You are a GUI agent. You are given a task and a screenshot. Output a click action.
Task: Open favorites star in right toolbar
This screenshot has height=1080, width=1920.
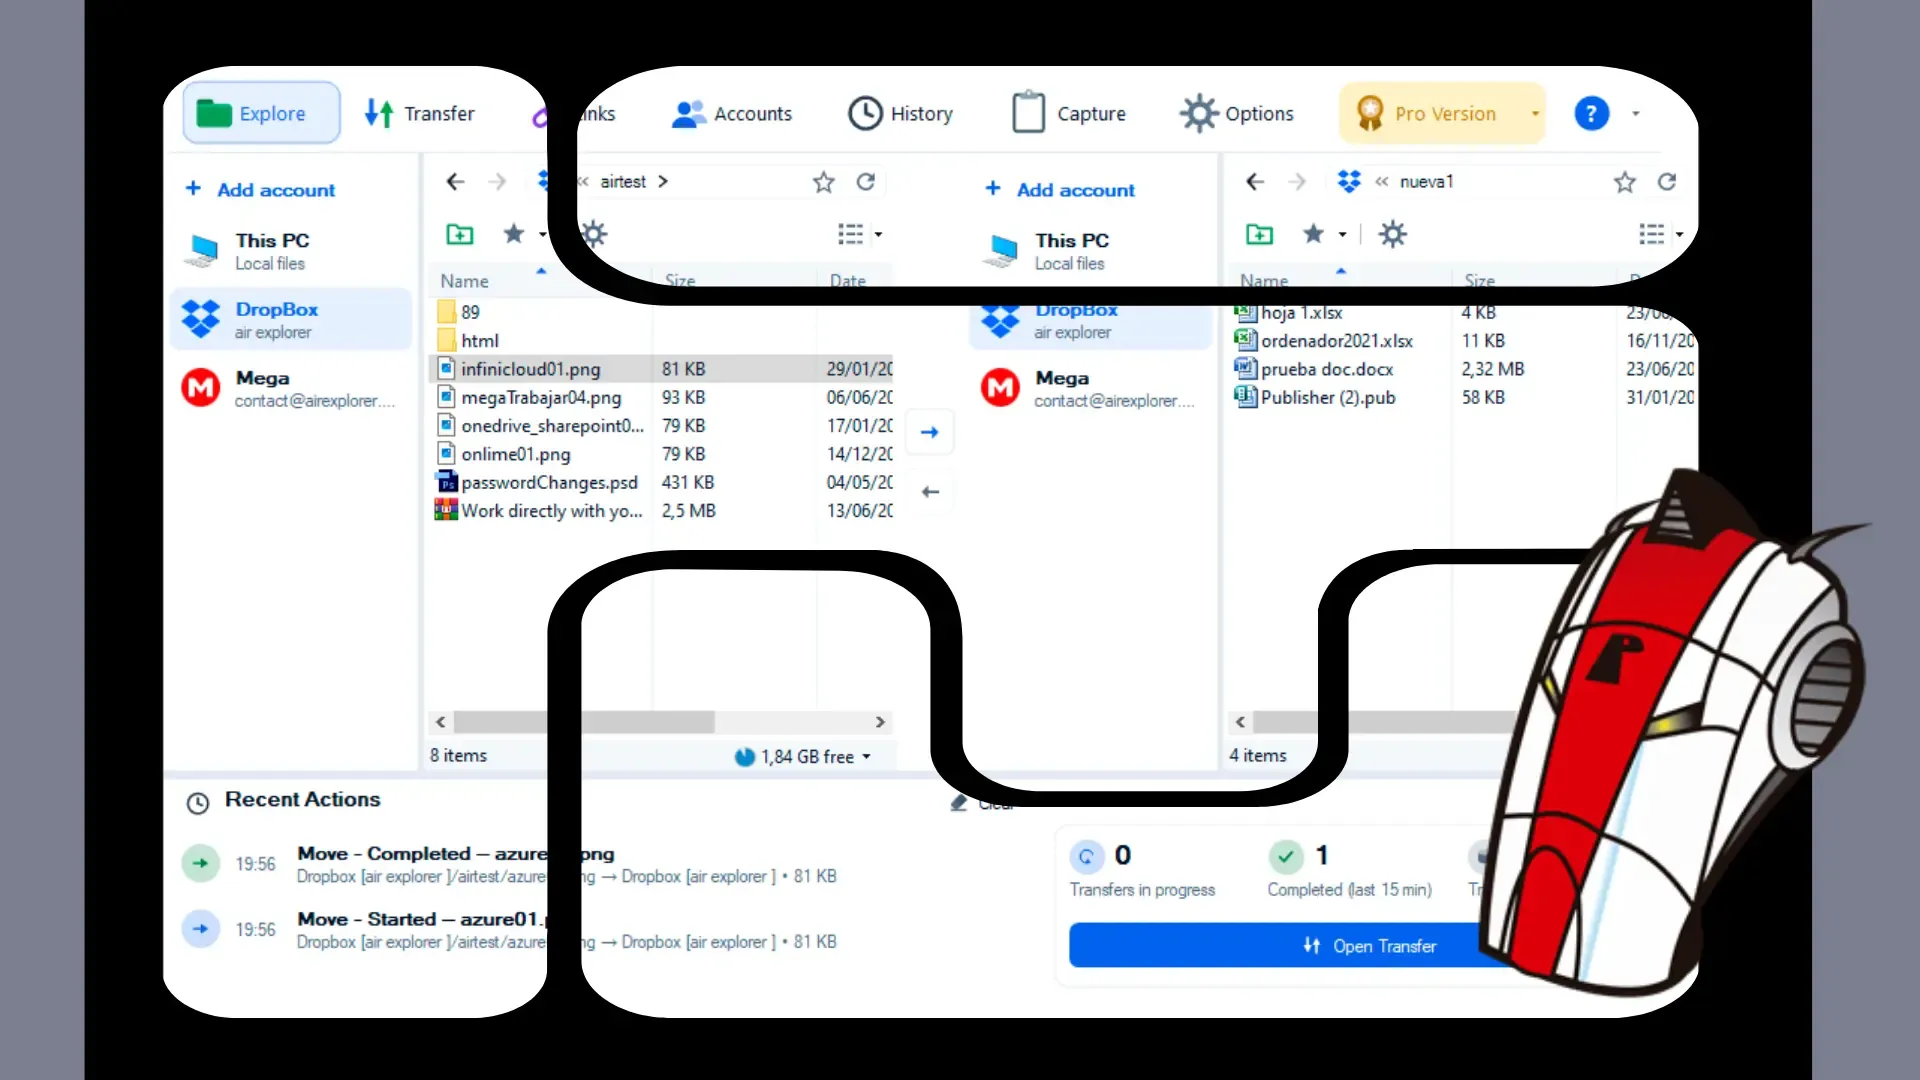point(1314,234)
